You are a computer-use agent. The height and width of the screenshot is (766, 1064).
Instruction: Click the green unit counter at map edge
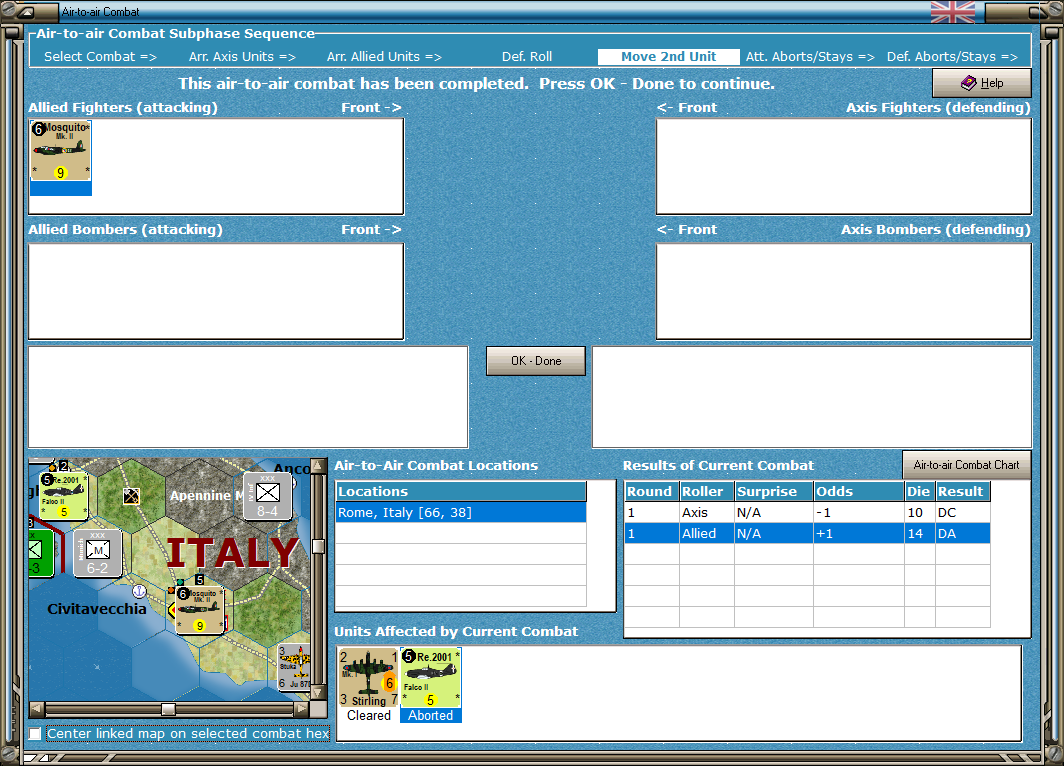click(x=40, y=553)
